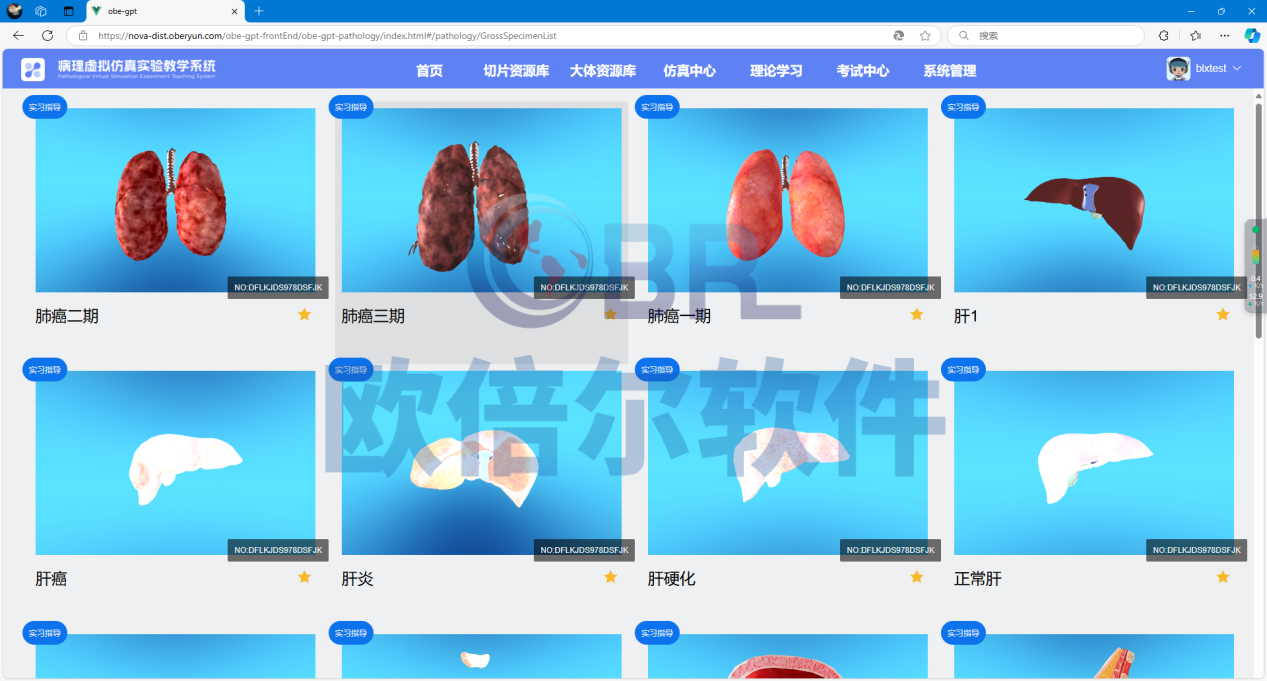This screenshot has width=1267, height=681.
Task: Go back to the previous page
Action: coord(18,35)
